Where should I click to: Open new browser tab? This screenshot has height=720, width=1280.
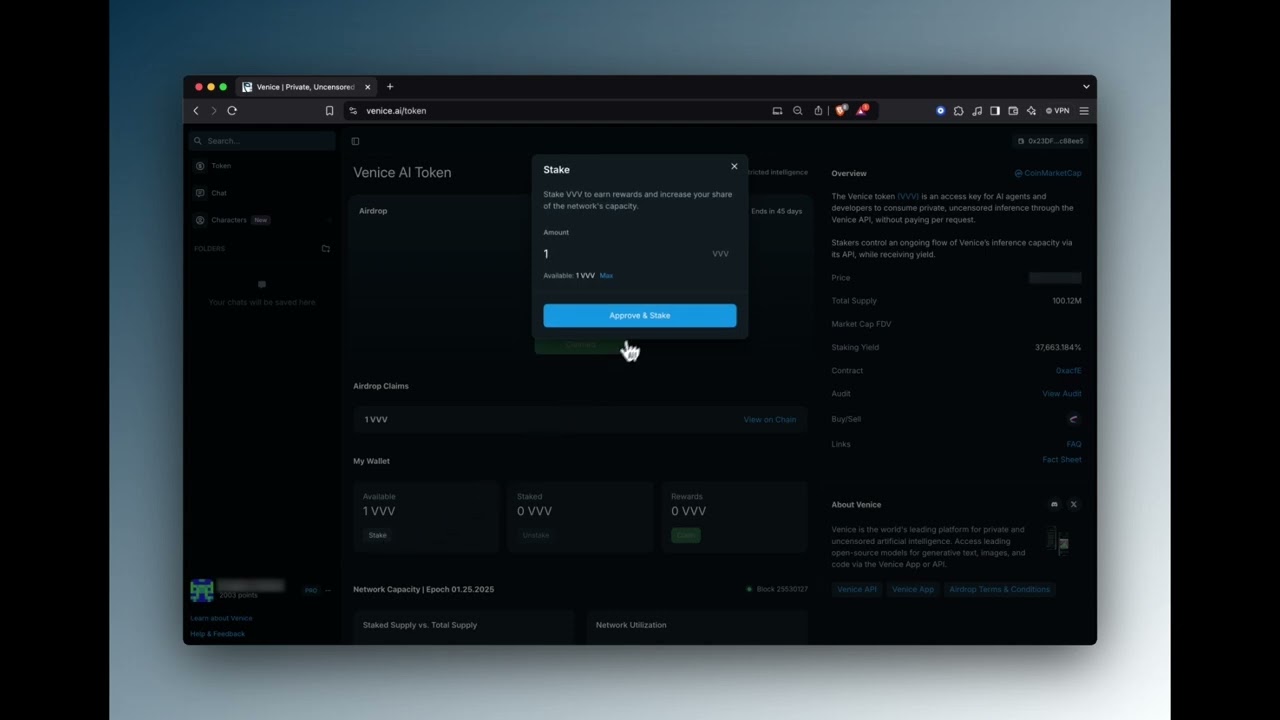(x=390, y=87)
